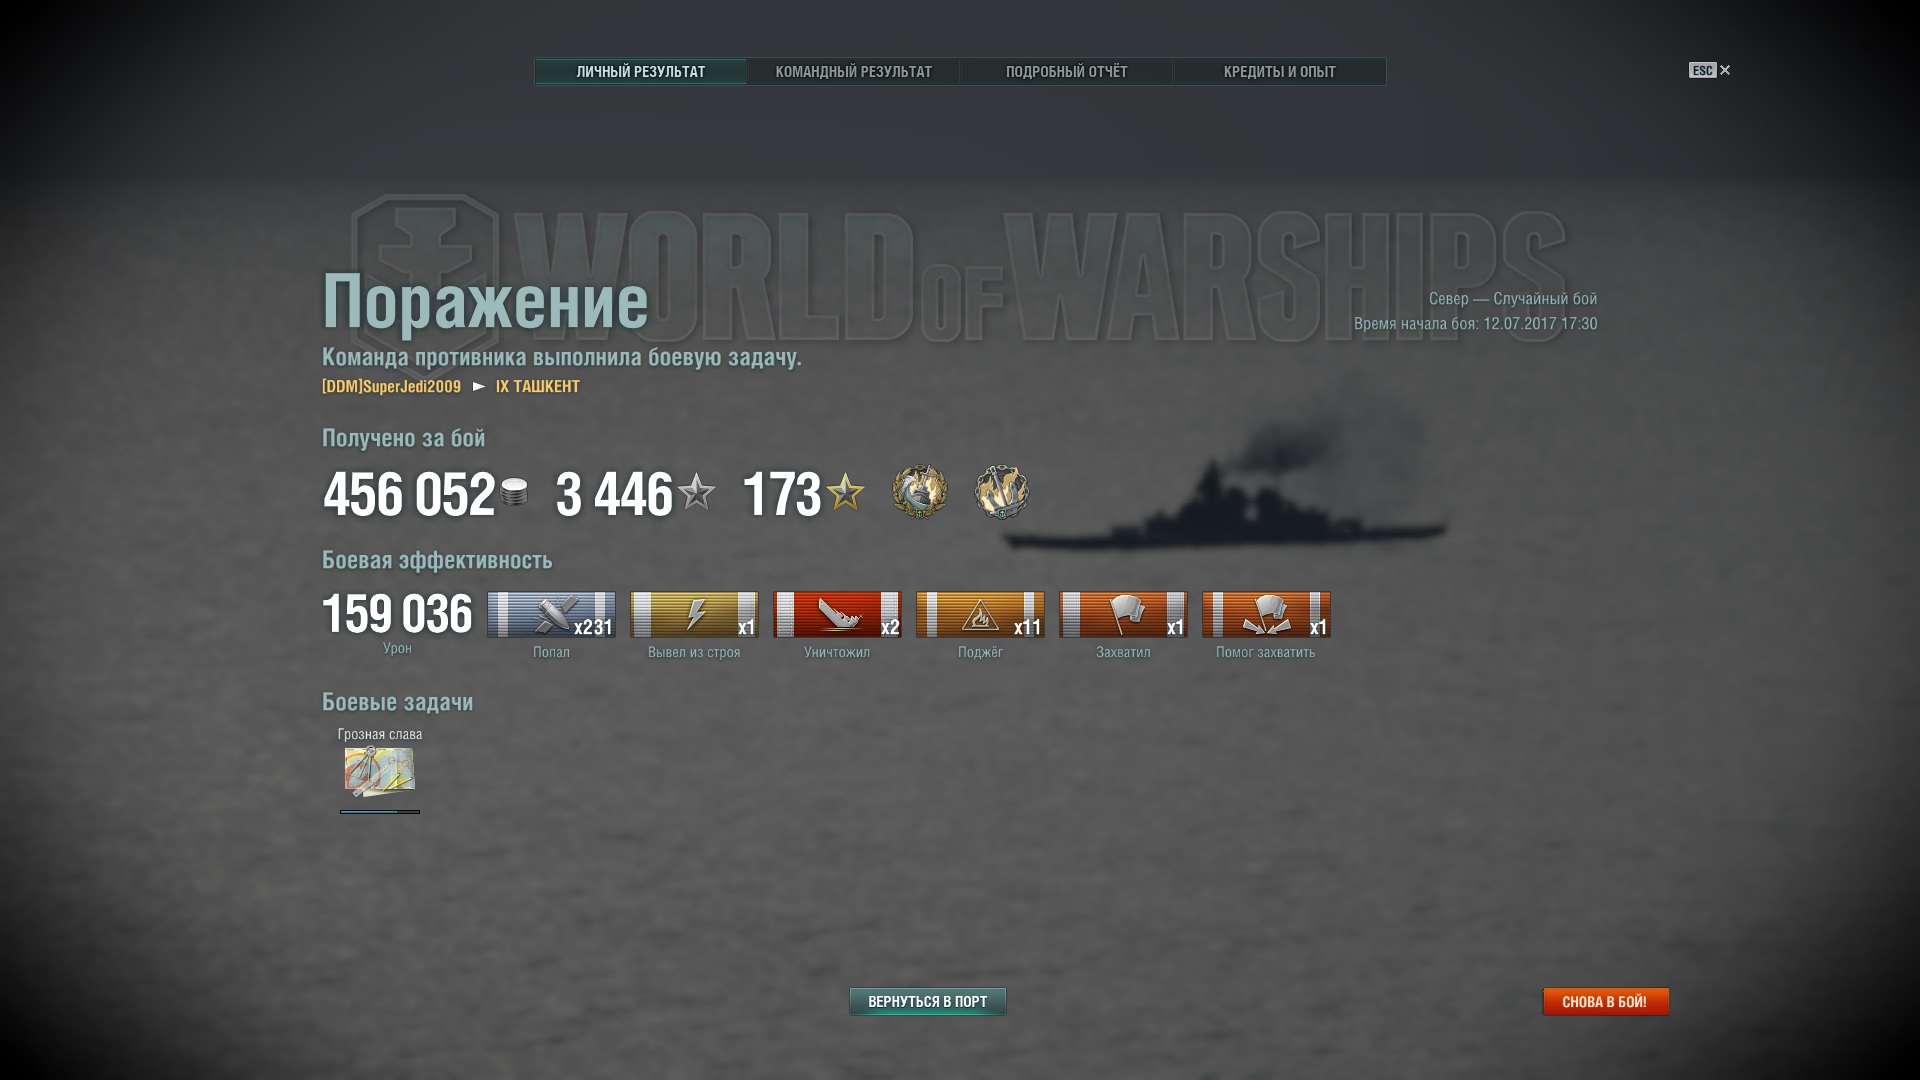Click the silver credits coin icon

514,492
